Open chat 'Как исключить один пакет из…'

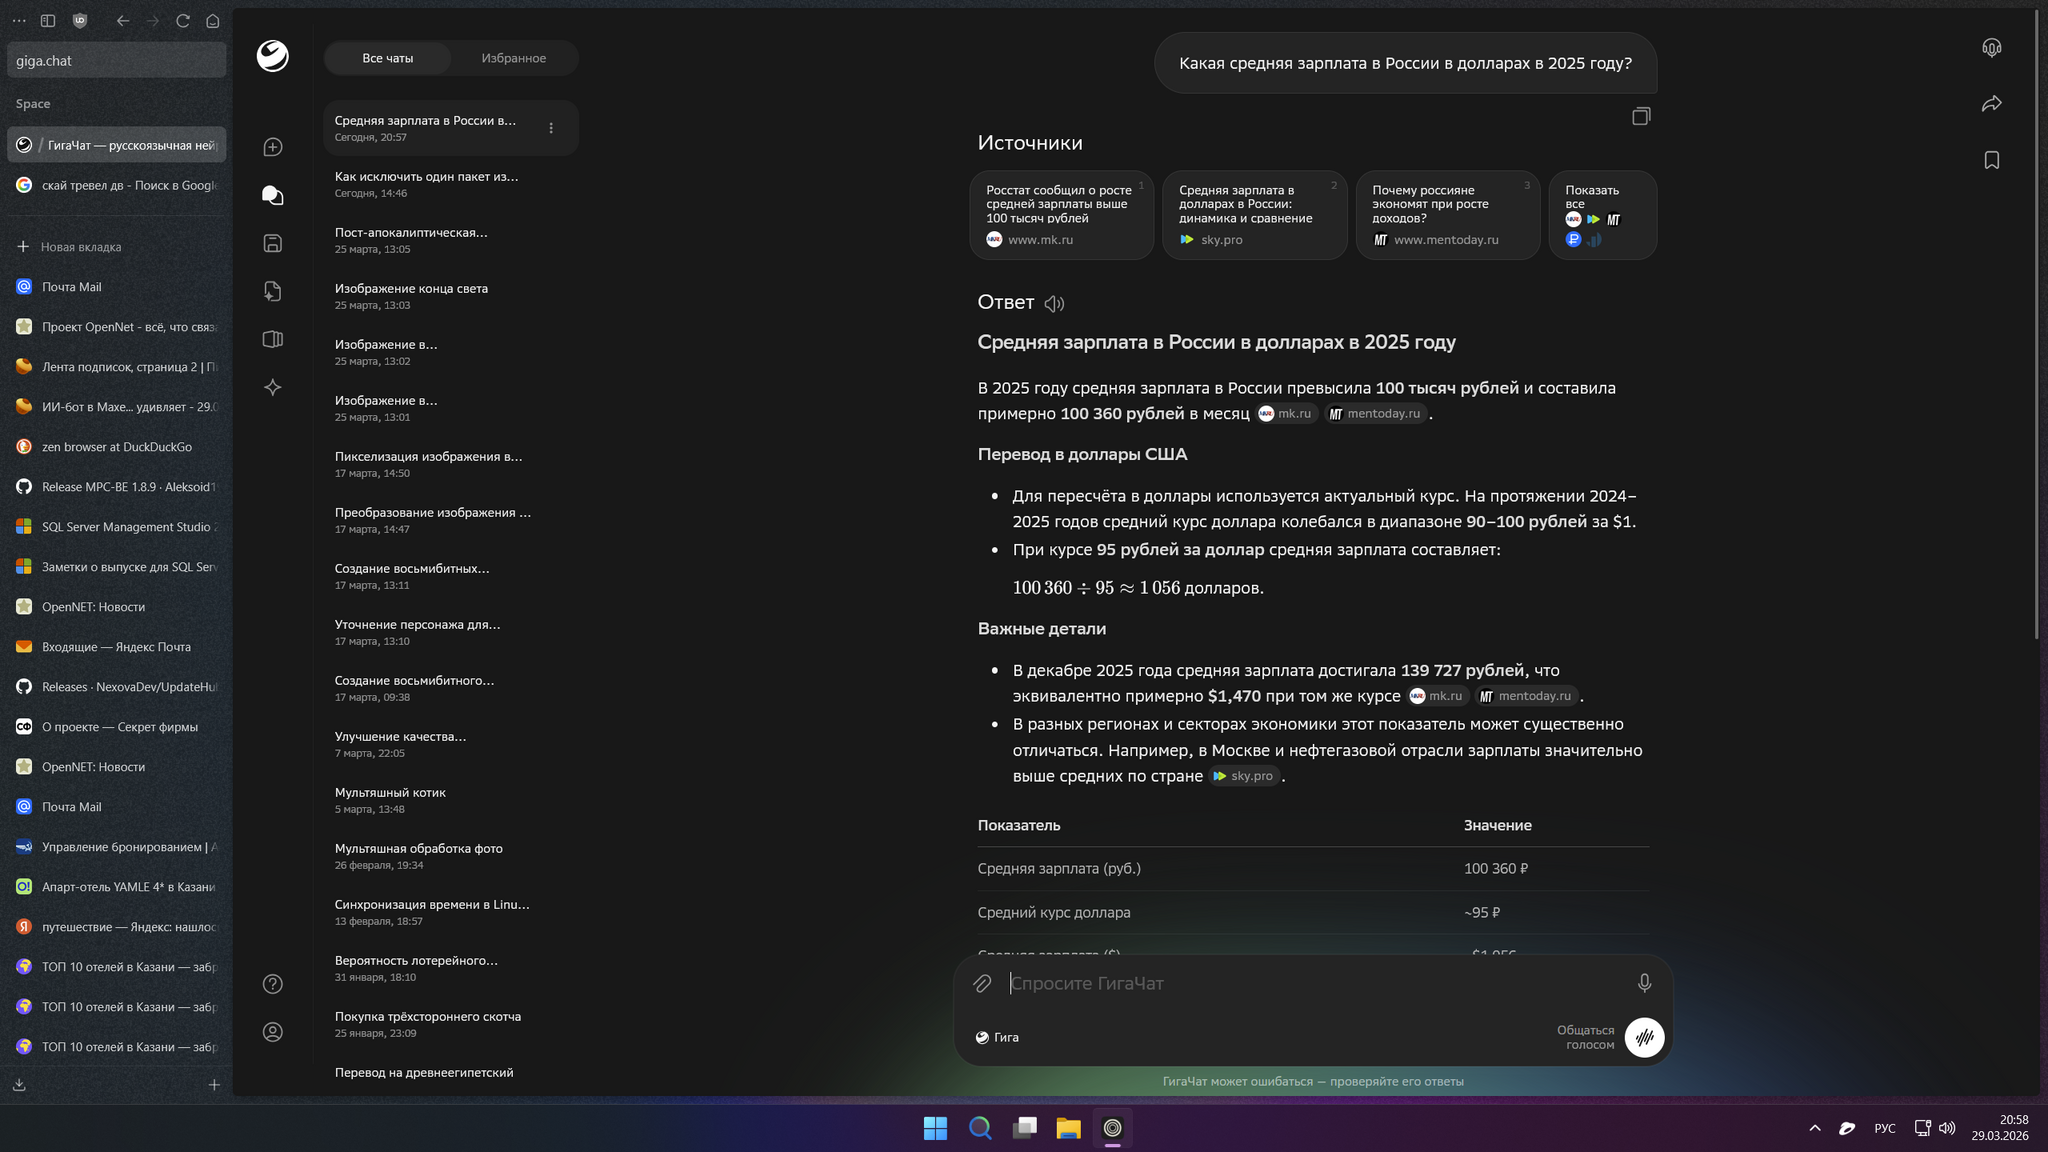tap(451, 184)
